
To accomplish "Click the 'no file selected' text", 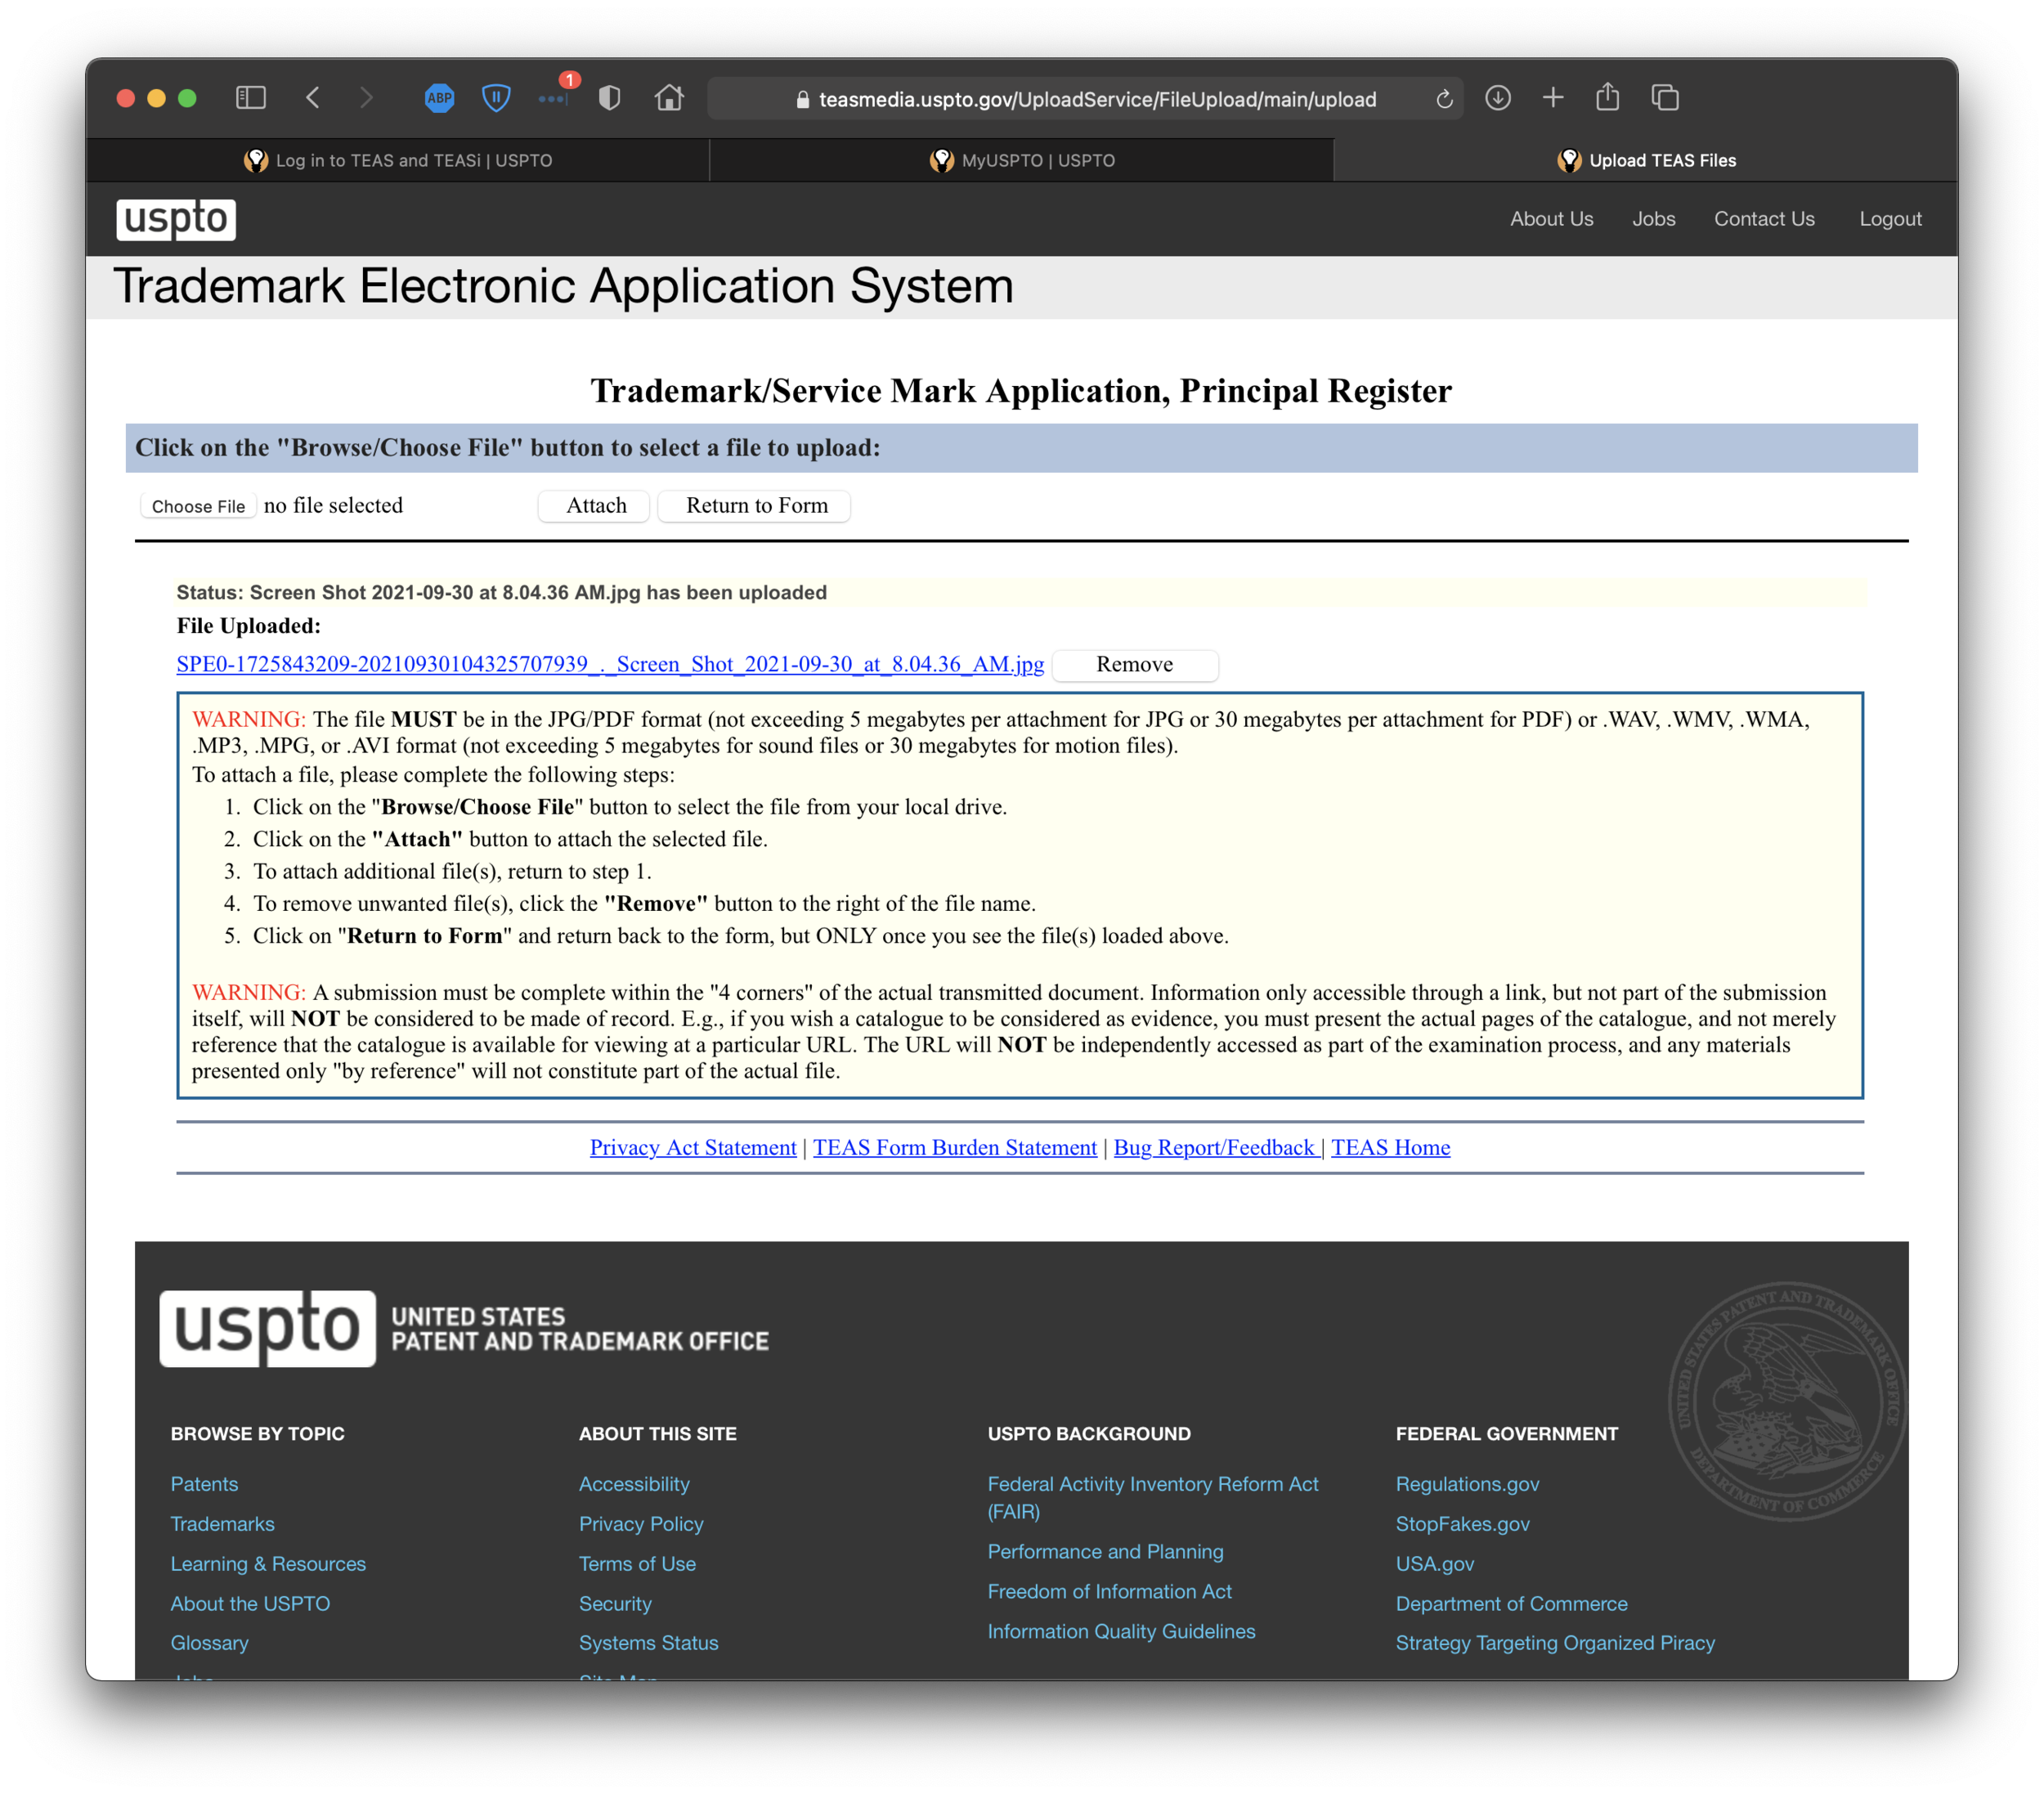I will pyautogui.click(x=333, y=506).
